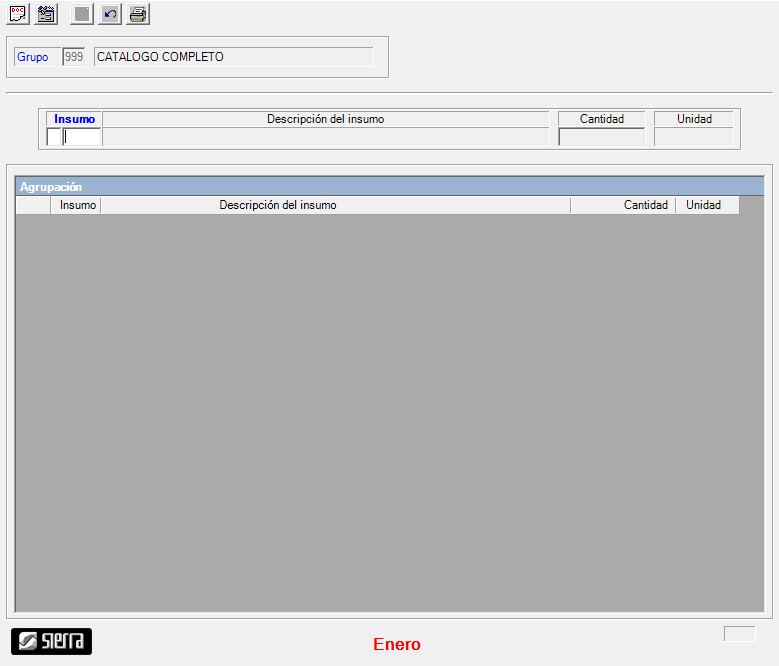Click the blue Insumo label

(75, 119)
